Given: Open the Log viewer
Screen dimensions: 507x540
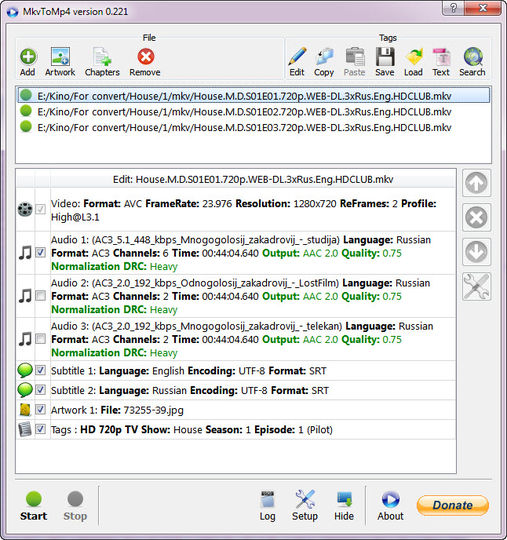Looking at the screenshot, I should (268, 506).
